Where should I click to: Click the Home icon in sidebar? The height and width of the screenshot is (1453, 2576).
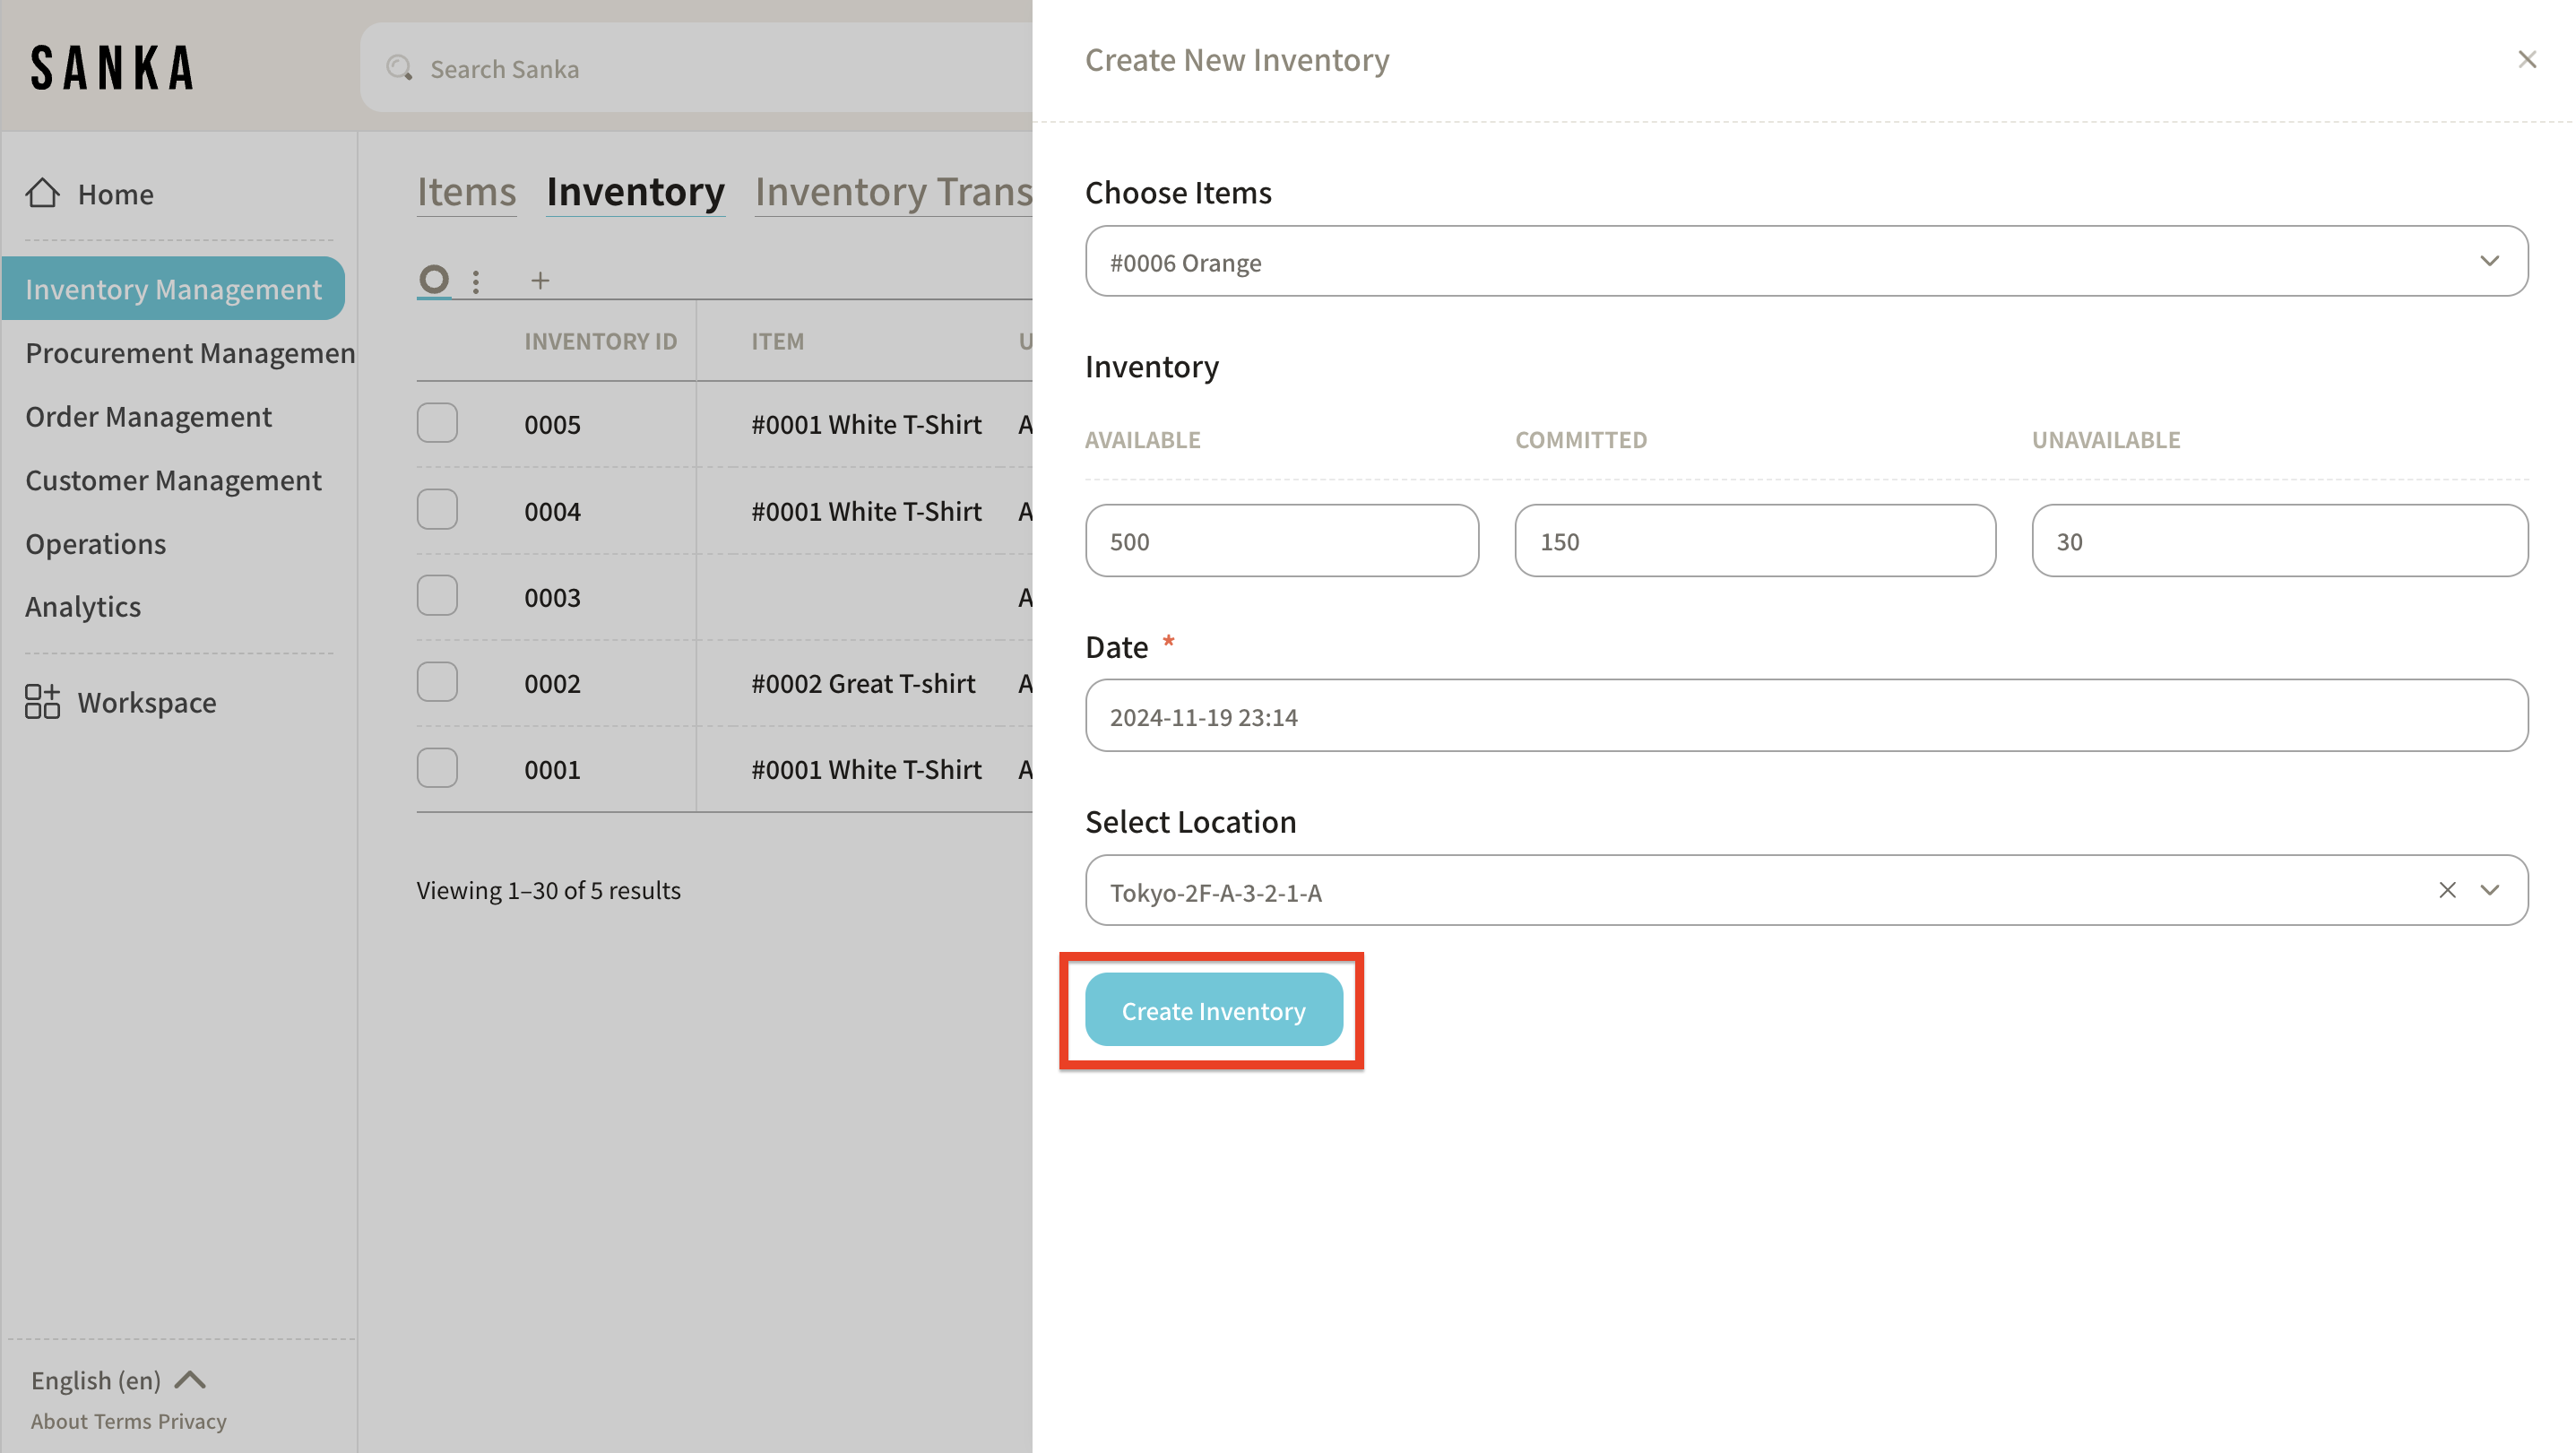click(x=42, y=193)
